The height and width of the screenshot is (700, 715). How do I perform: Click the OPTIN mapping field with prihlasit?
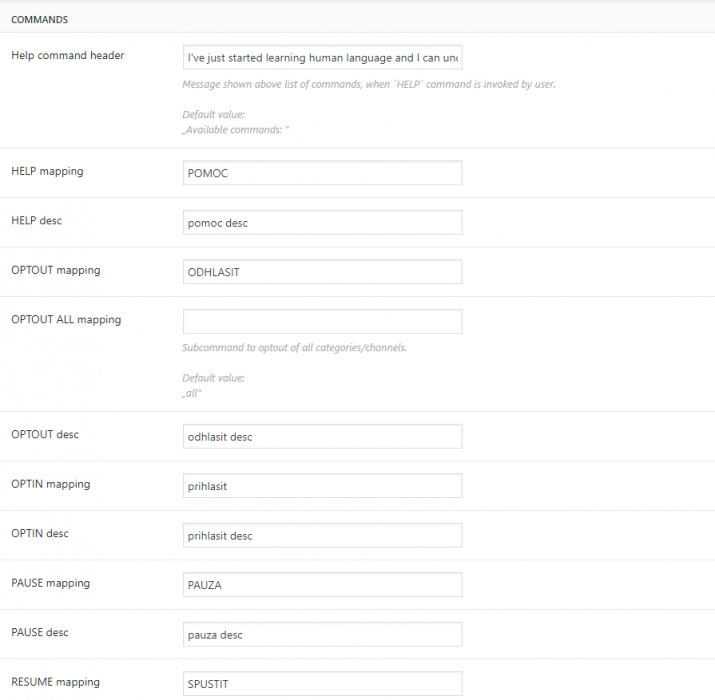[322, 486]
